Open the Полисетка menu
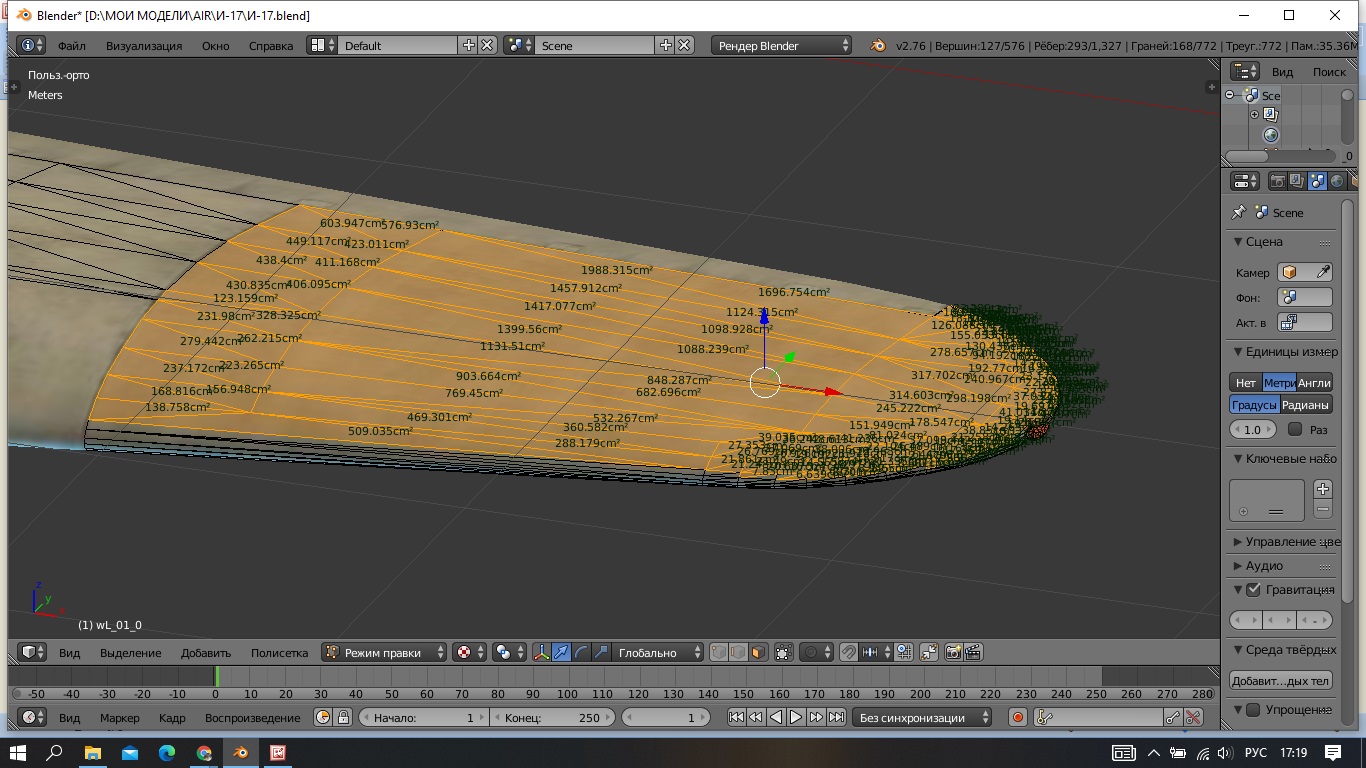 tap(279, 652)
